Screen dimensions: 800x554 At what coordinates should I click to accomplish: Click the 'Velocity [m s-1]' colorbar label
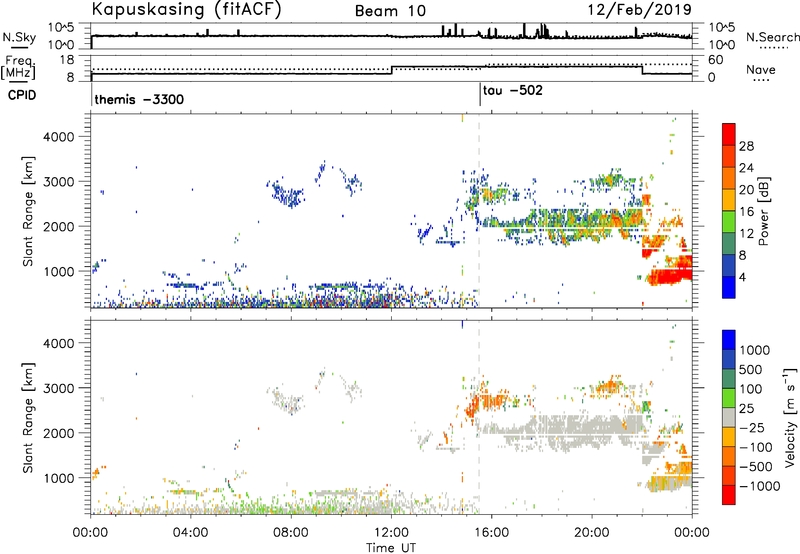(790, 417)
